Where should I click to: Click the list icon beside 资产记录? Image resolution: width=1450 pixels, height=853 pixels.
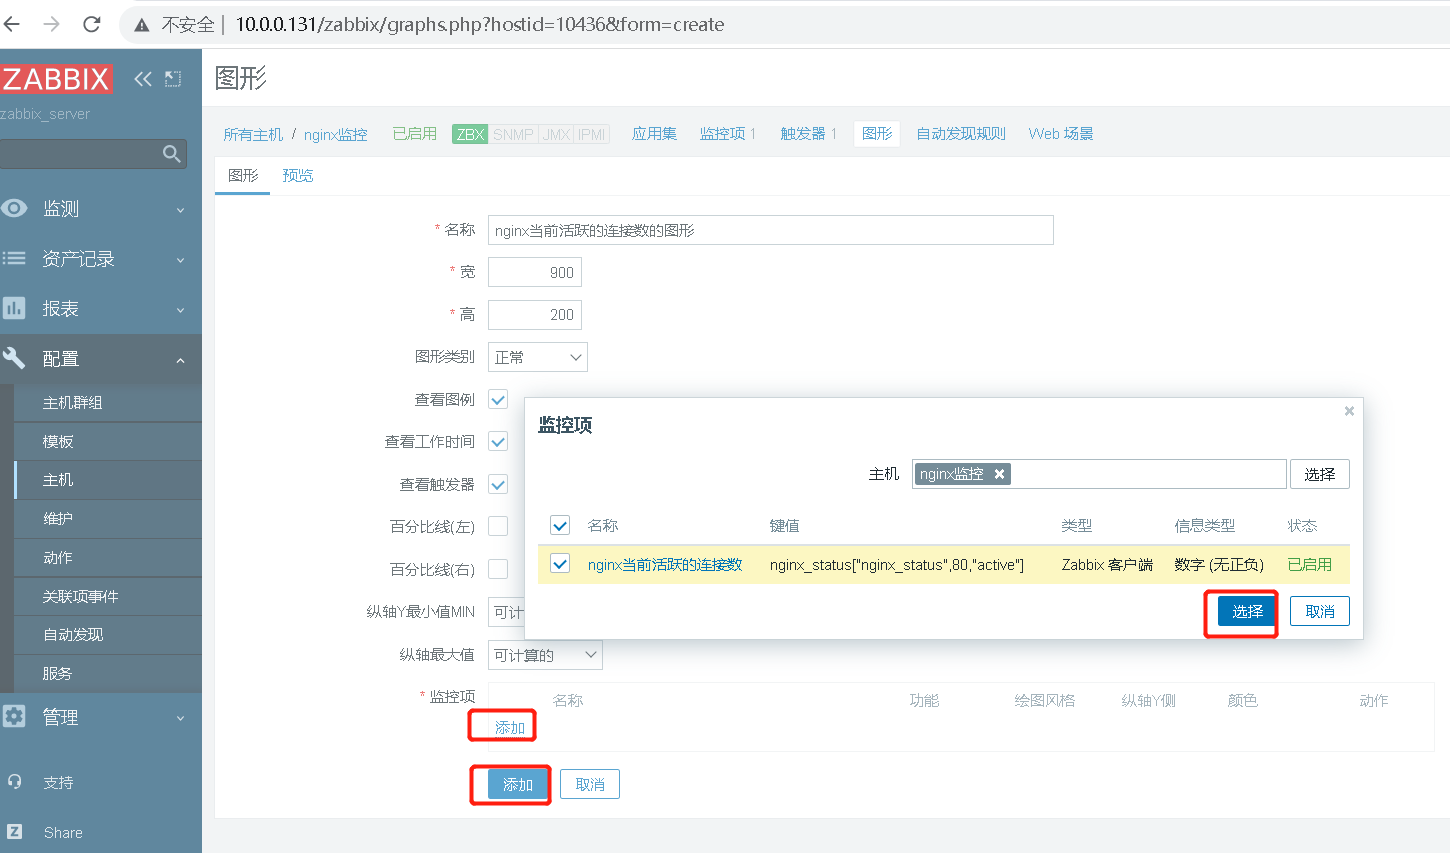pyautogui.click(x=14, y=258)
